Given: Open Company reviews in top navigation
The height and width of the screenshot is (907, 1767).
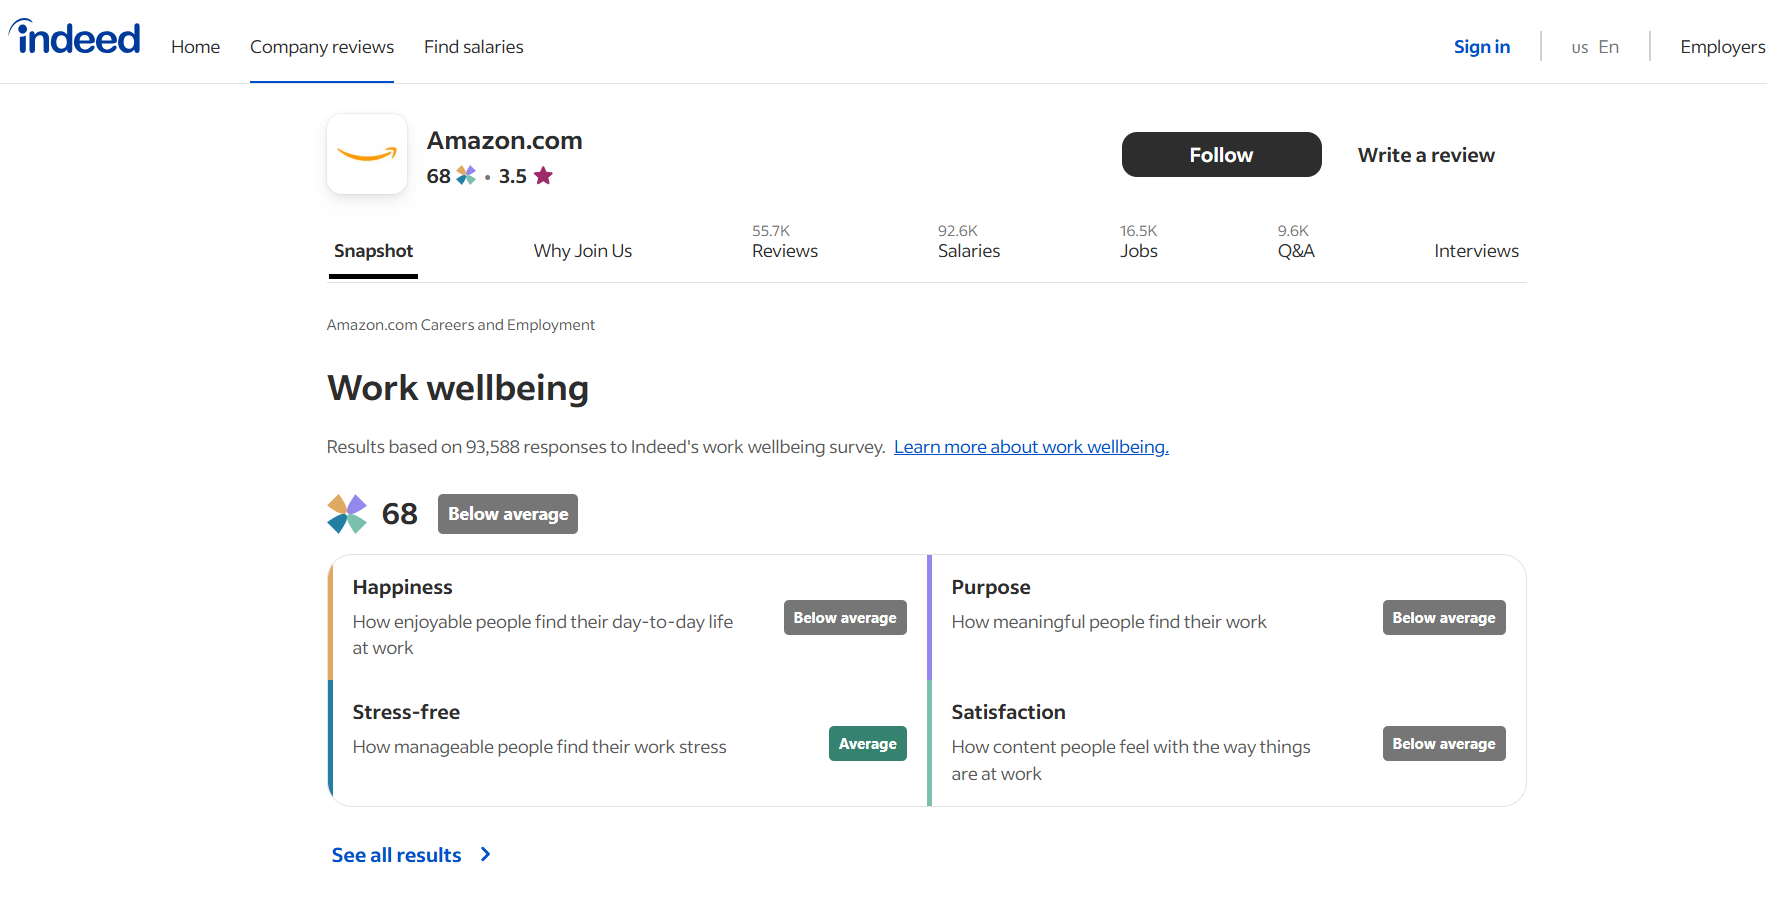Looking at the screenshot, I should coord(322,47).
